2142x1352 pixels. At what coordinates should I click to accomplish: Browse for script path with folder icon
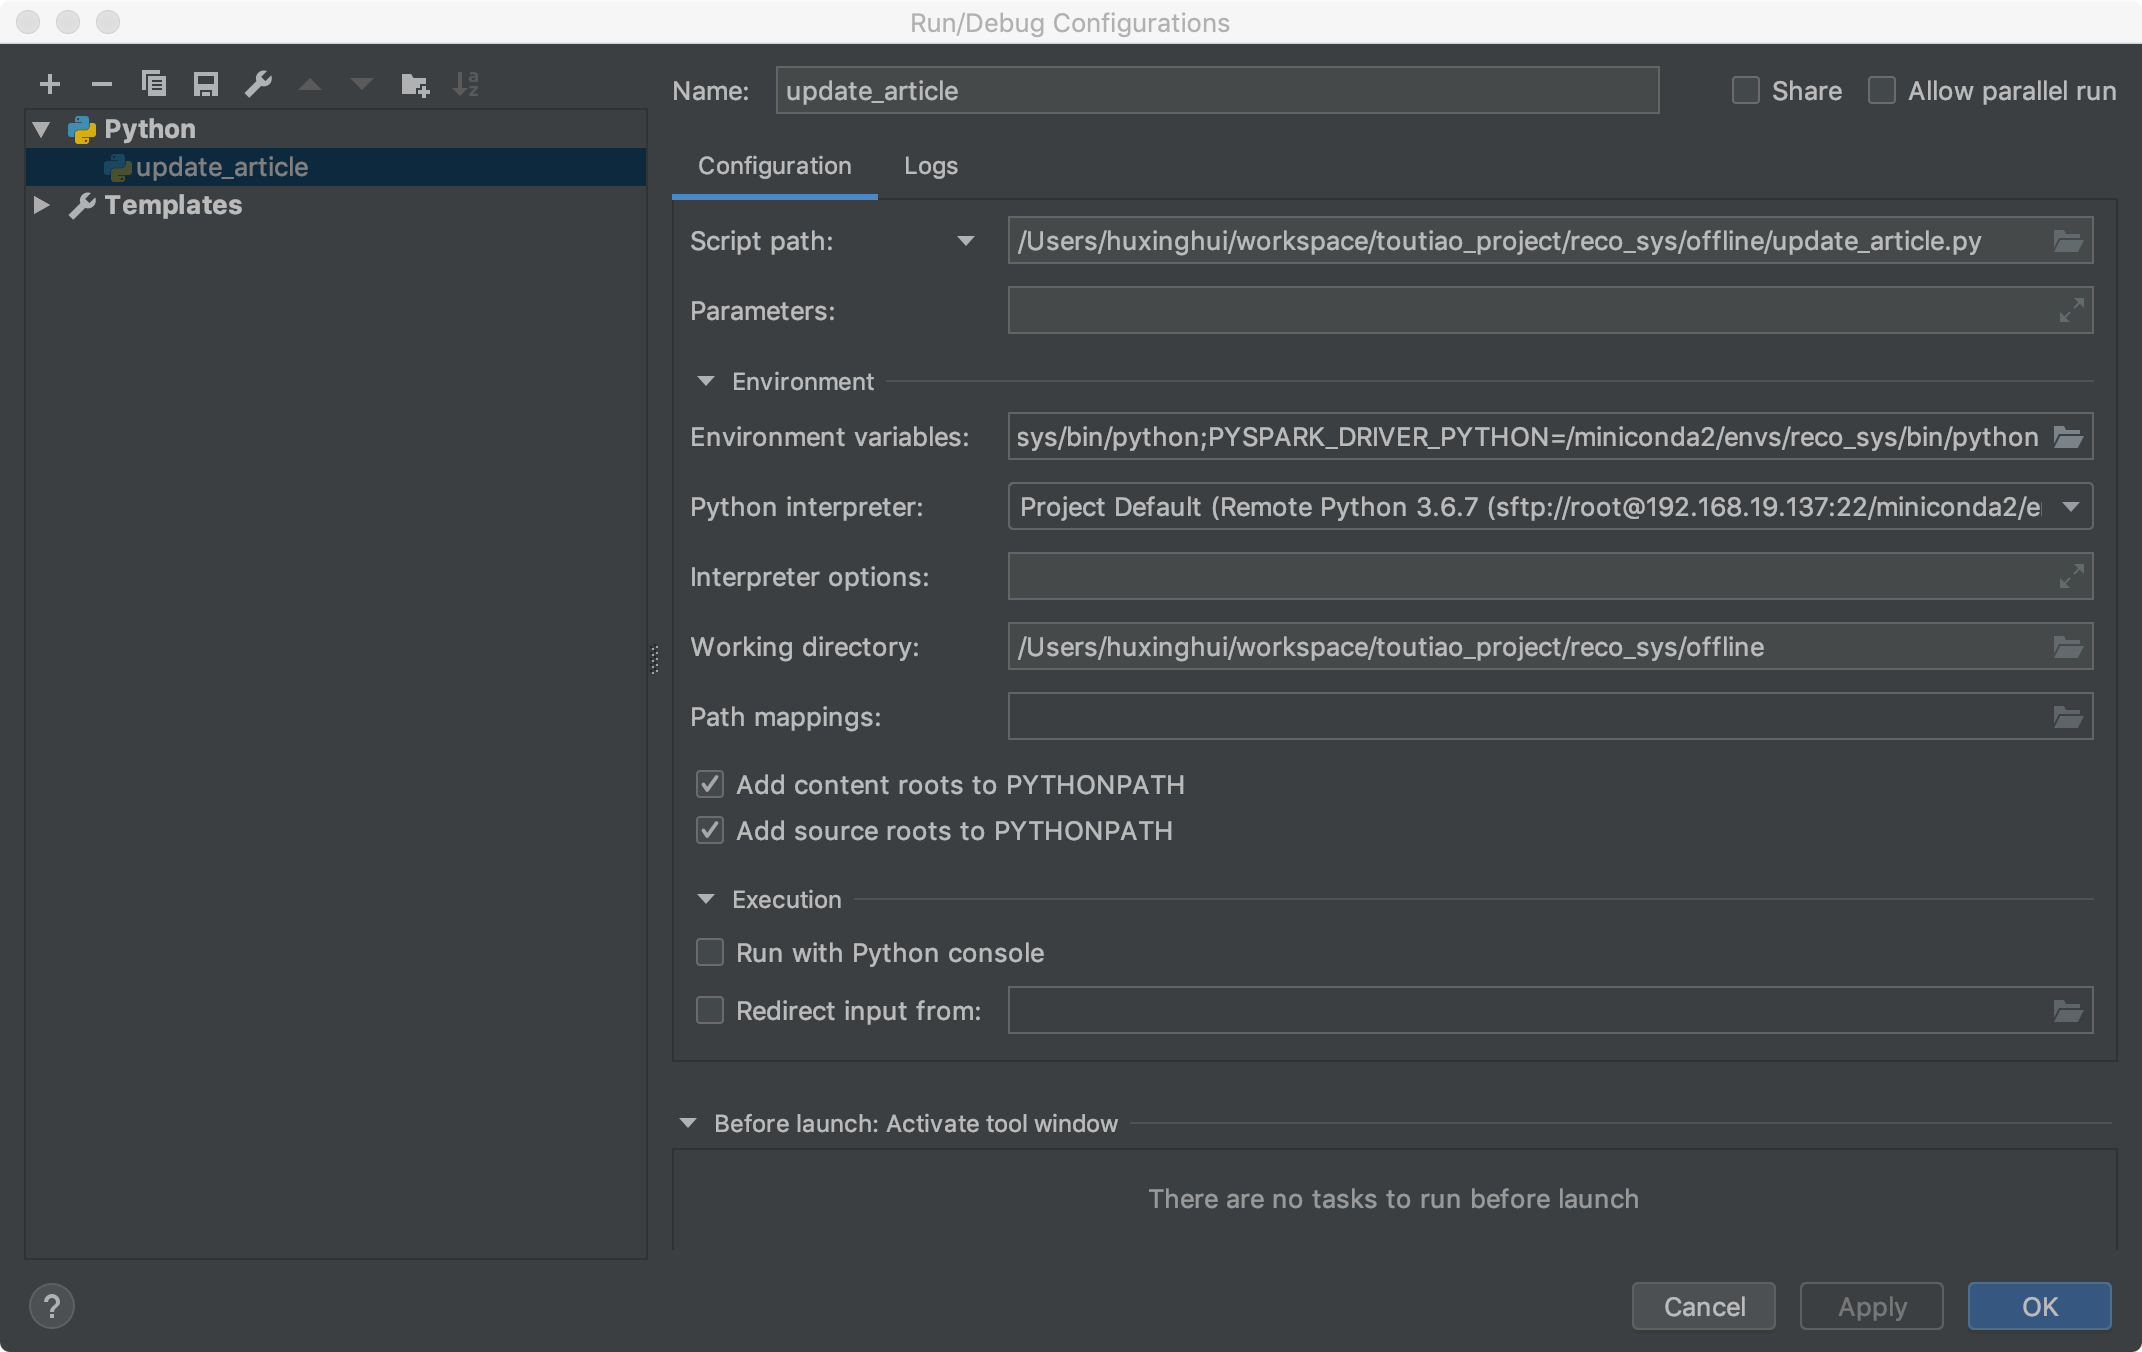pyautogui.click(x=2067, y=242)
